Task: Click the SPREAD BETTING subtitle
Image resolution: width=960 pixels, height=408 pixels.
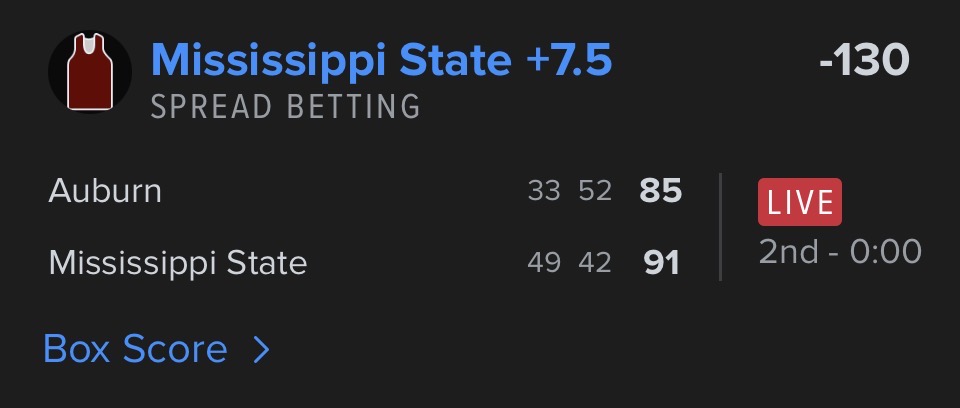Action: pyautogui.click(x=285, y=107)
